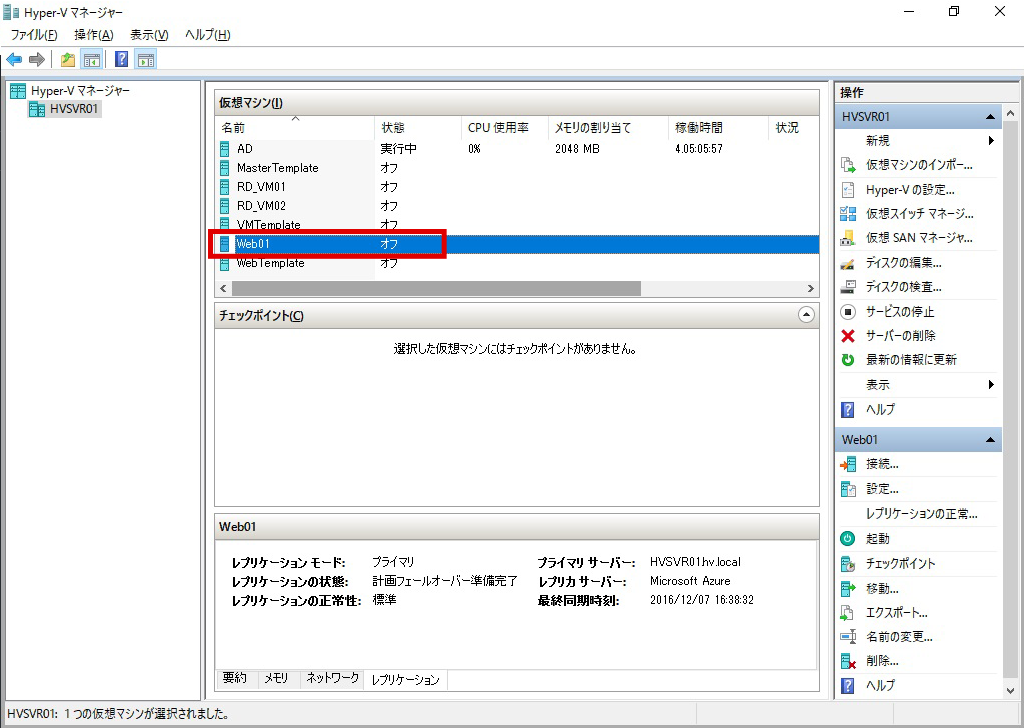Screen dimensions: 1024x728
Task: Click the VM list scroll right arrow
Action: click(810, 288)
